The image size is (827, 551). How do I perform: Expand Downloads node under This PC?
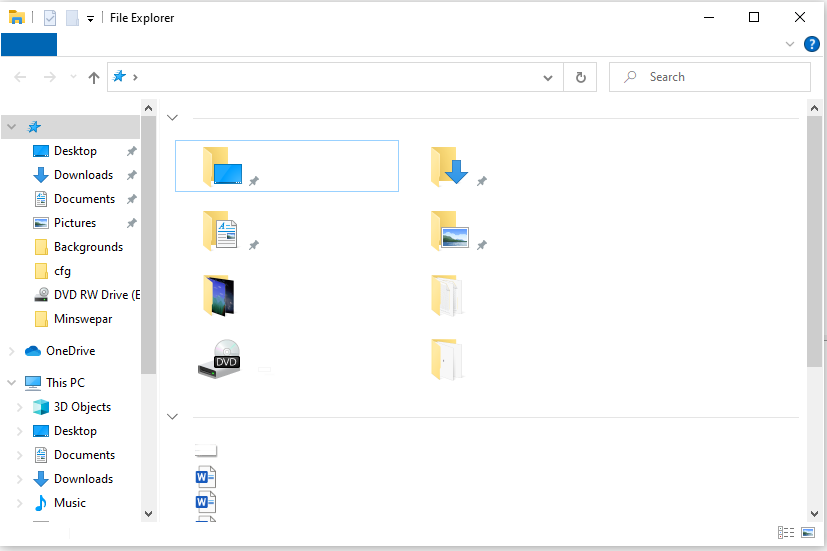(20, 479)
